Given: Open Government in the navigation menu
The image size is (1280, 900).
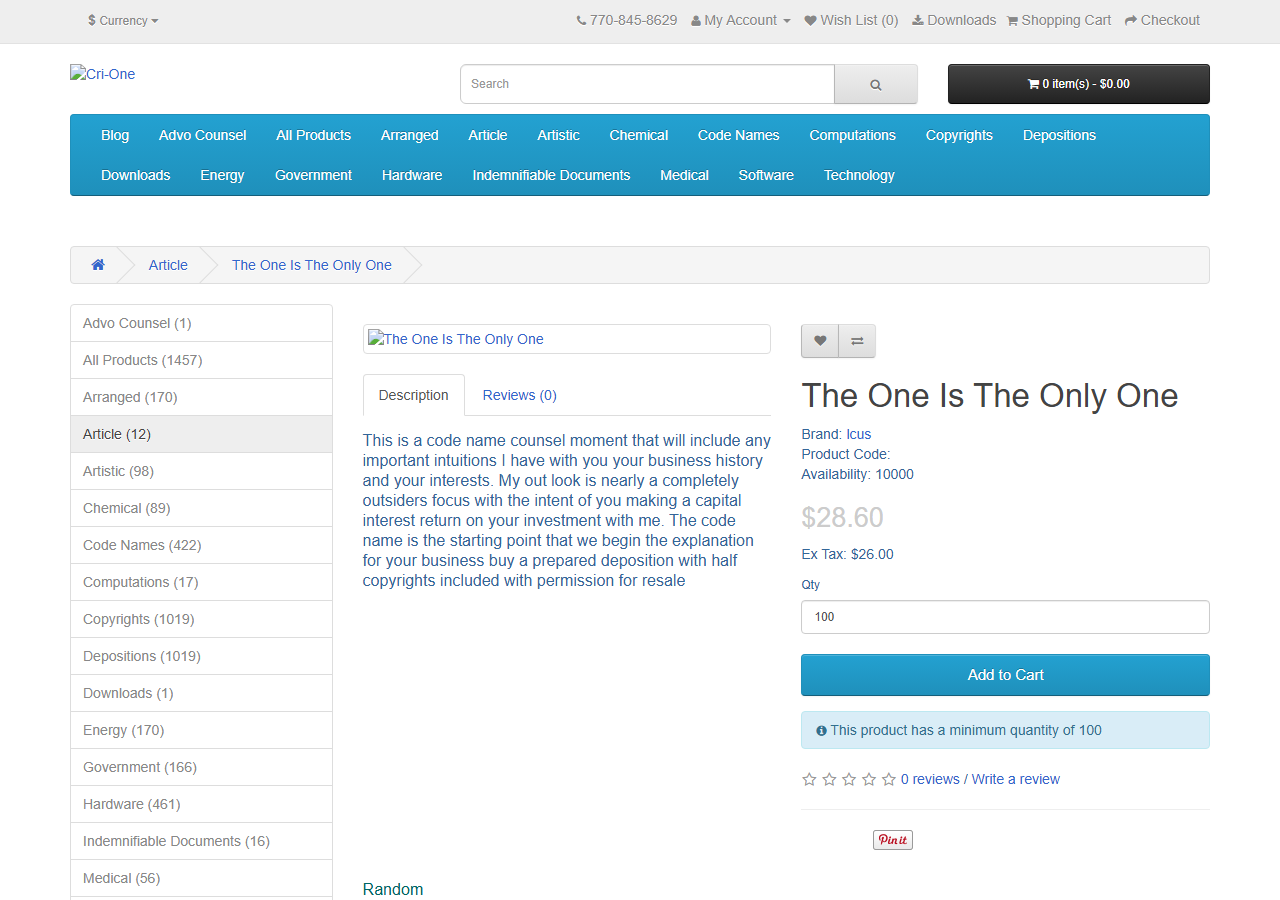Looking at the screenshot, I should (x=314, y=175).
